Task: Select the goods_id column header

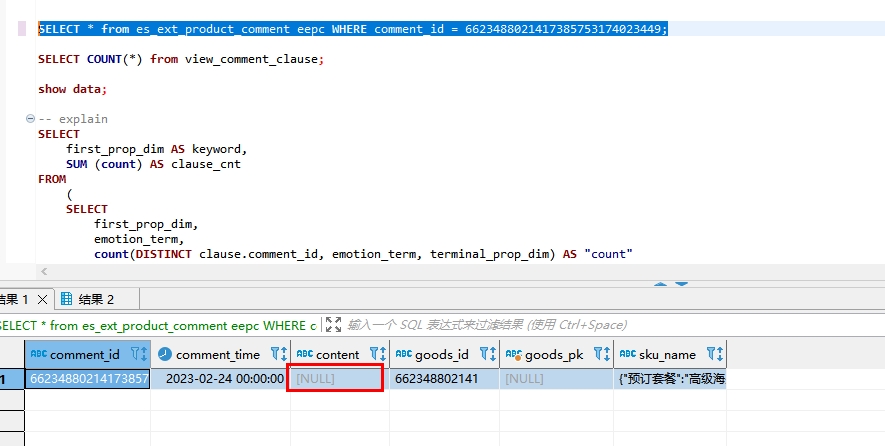Action: click(444, 354)
